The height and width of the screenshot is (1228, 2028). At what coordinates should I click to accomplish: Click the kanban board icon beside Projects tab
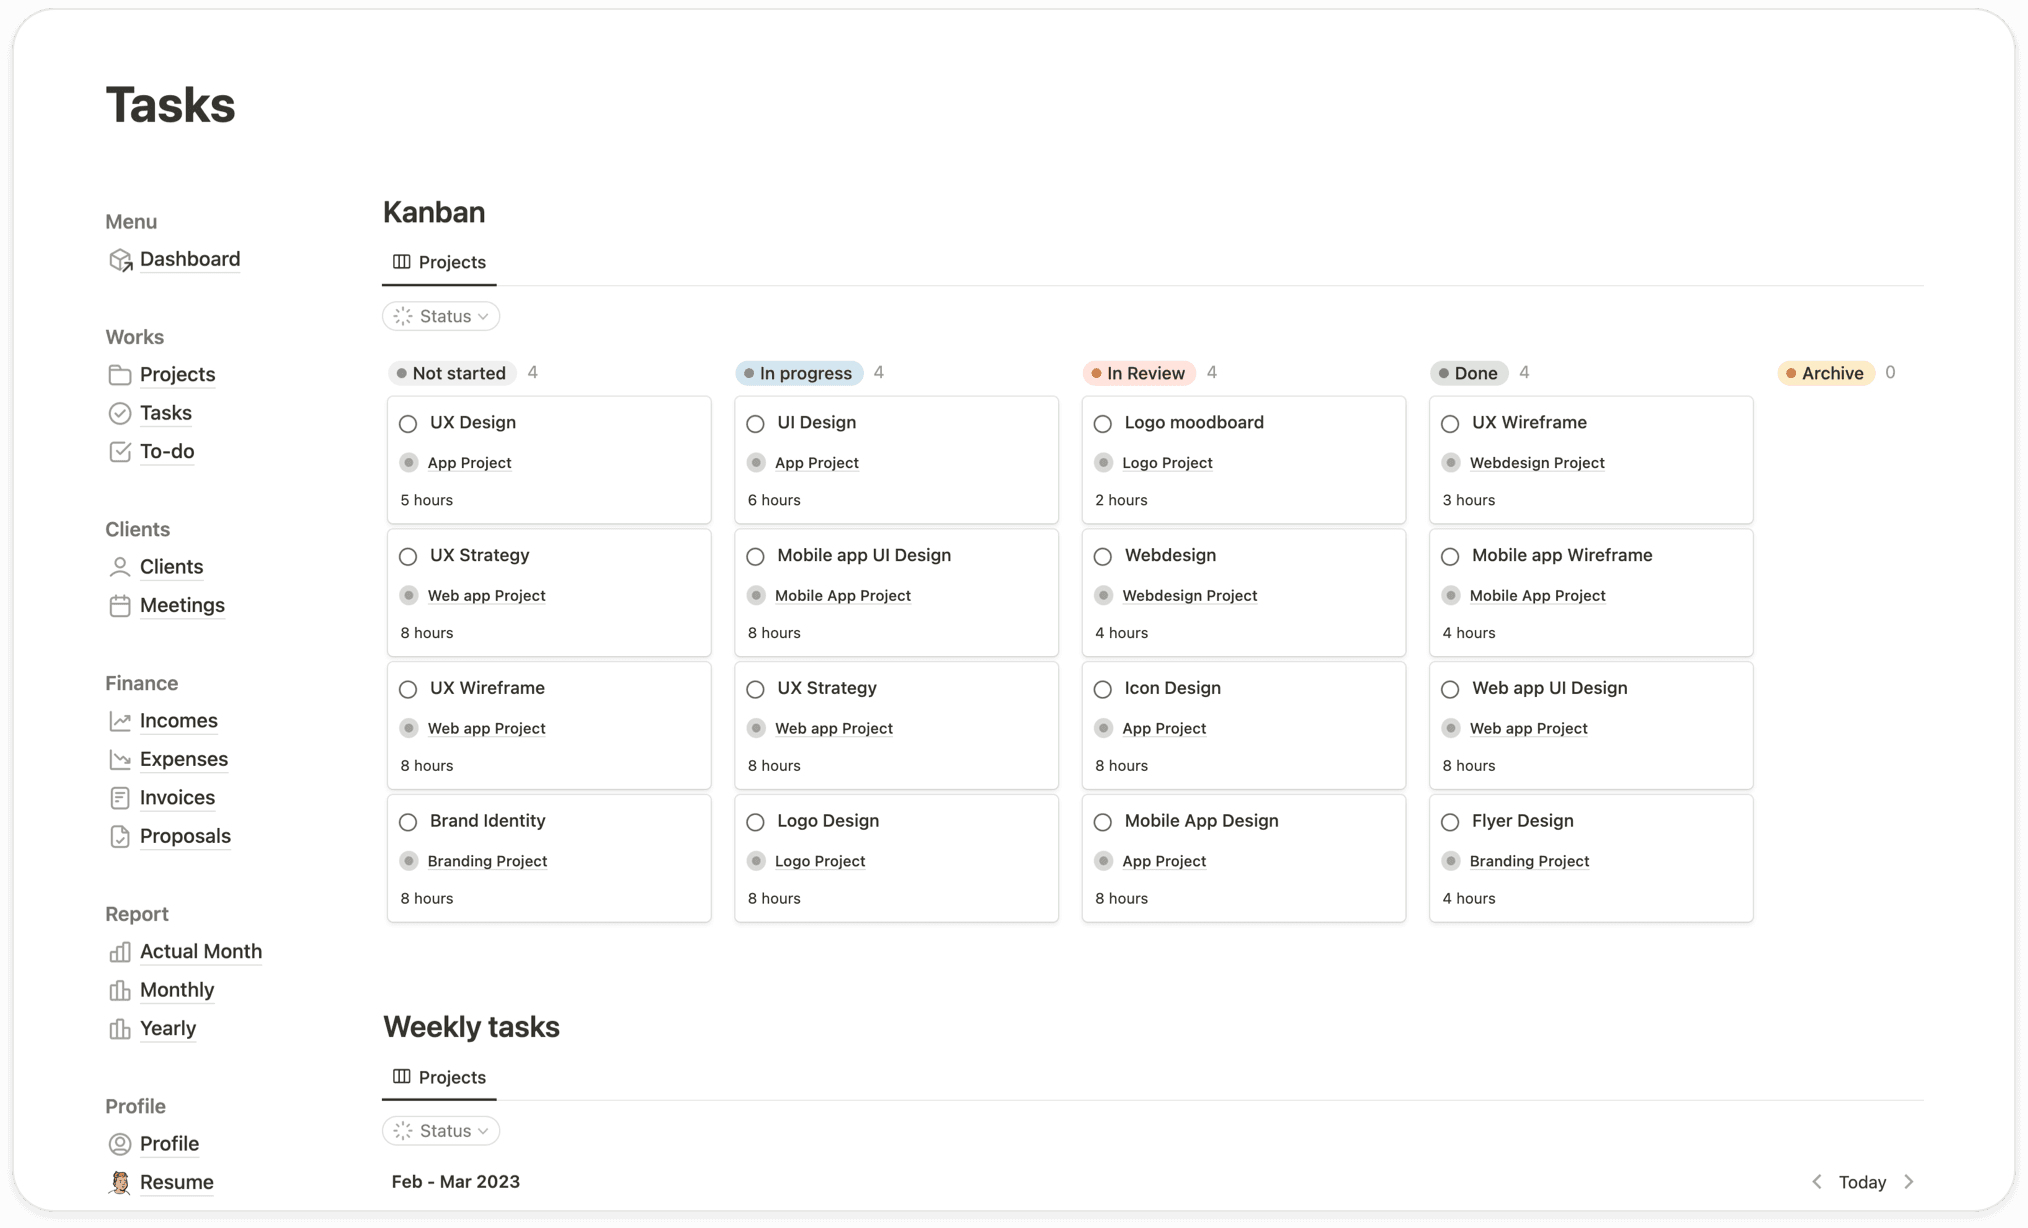(x=400, y=262)
